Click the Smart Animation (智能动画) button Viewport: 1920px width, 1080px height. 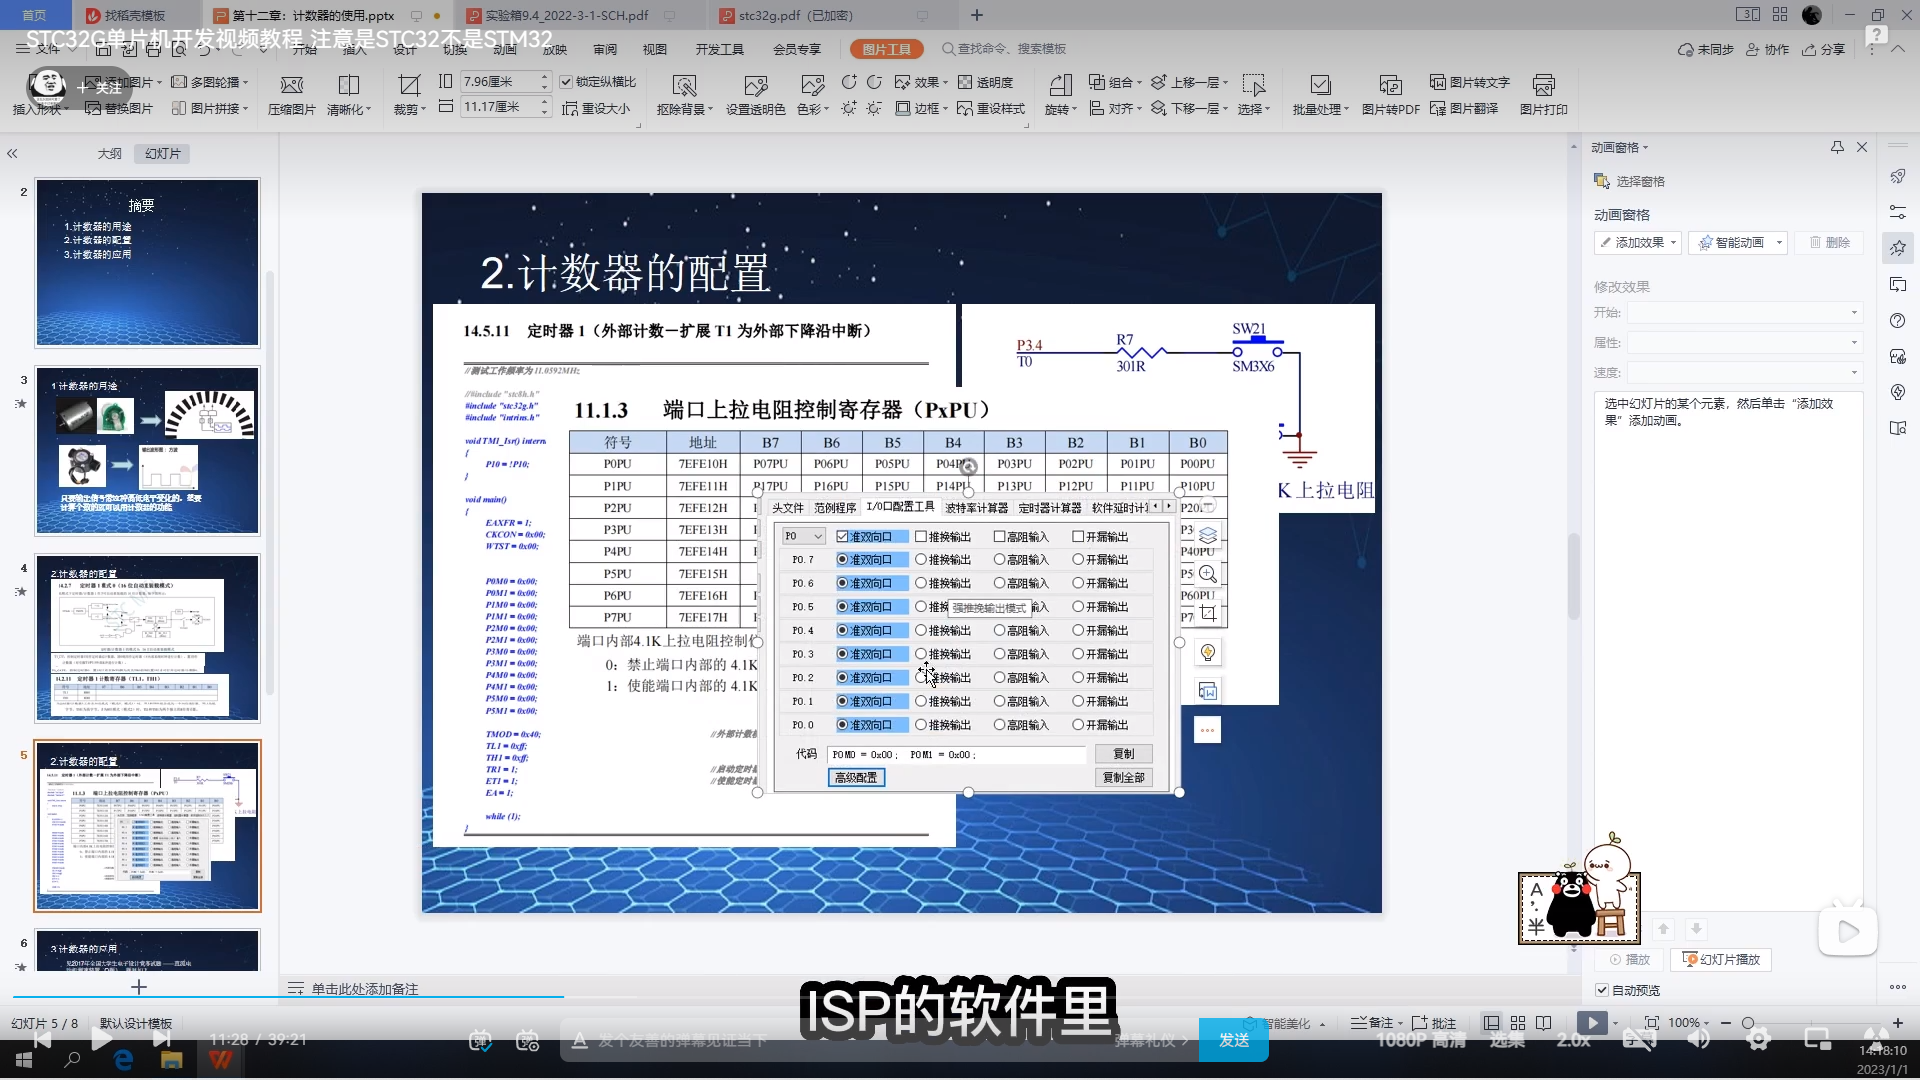1738,243
